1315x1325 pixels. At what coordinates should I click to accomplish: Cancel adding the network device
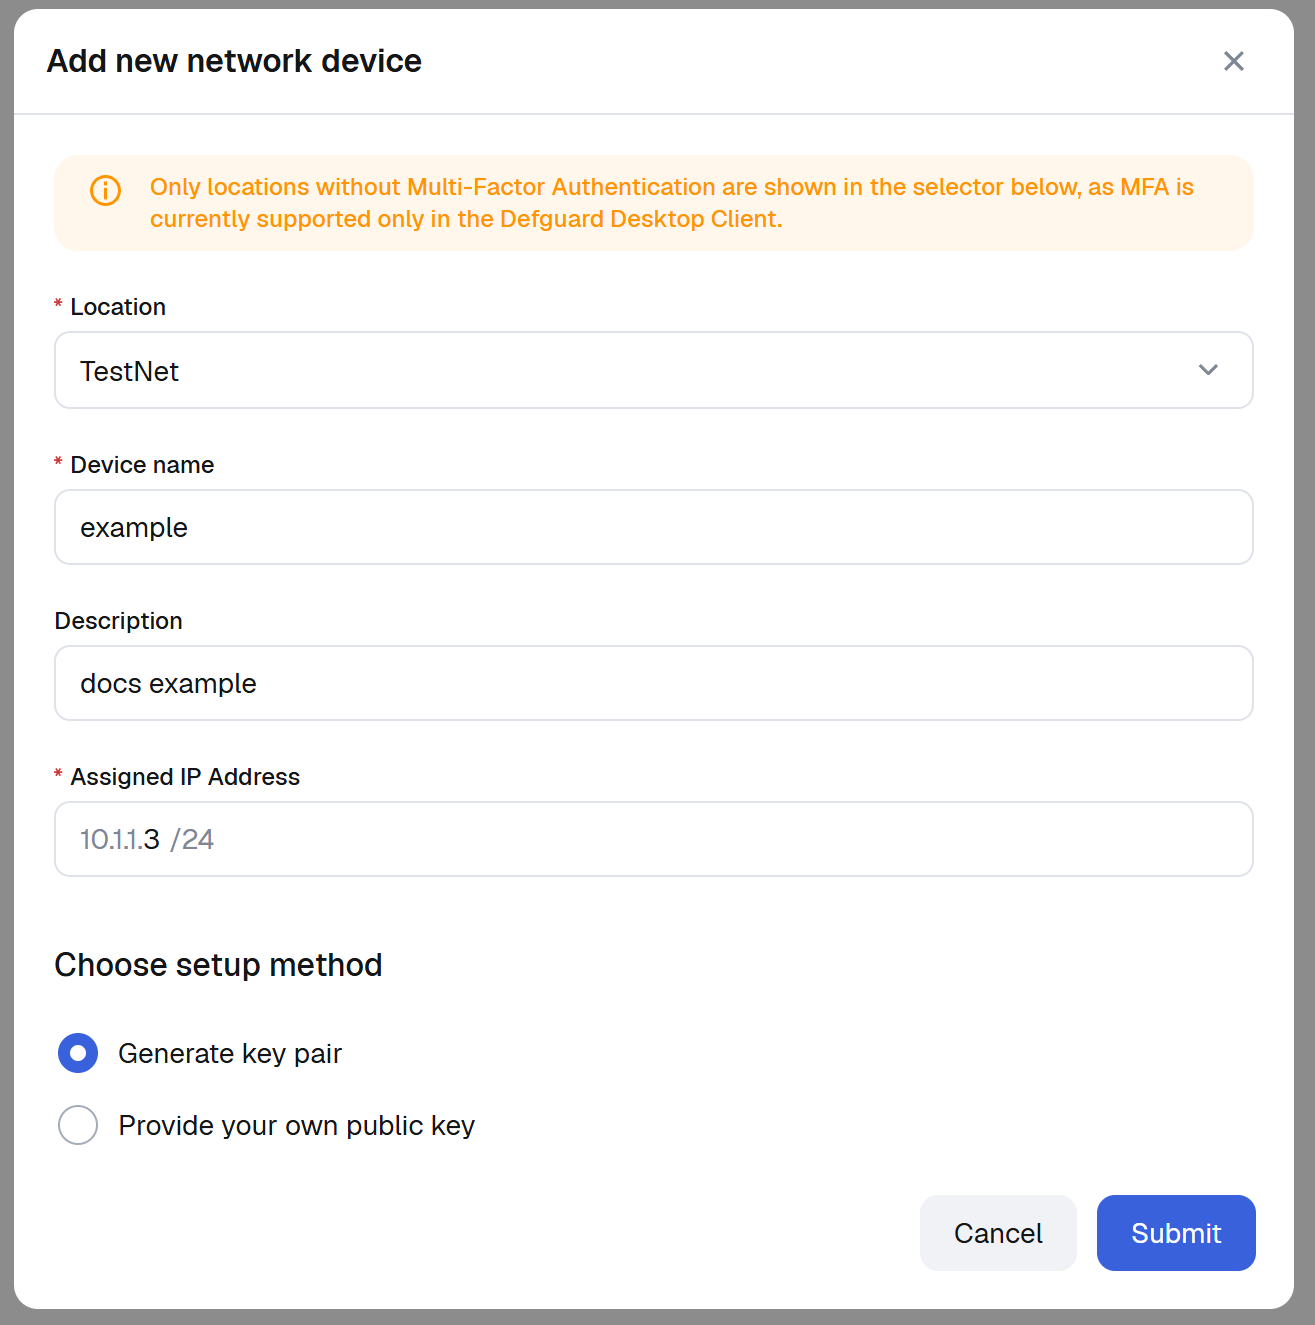tap(998, 1233)
